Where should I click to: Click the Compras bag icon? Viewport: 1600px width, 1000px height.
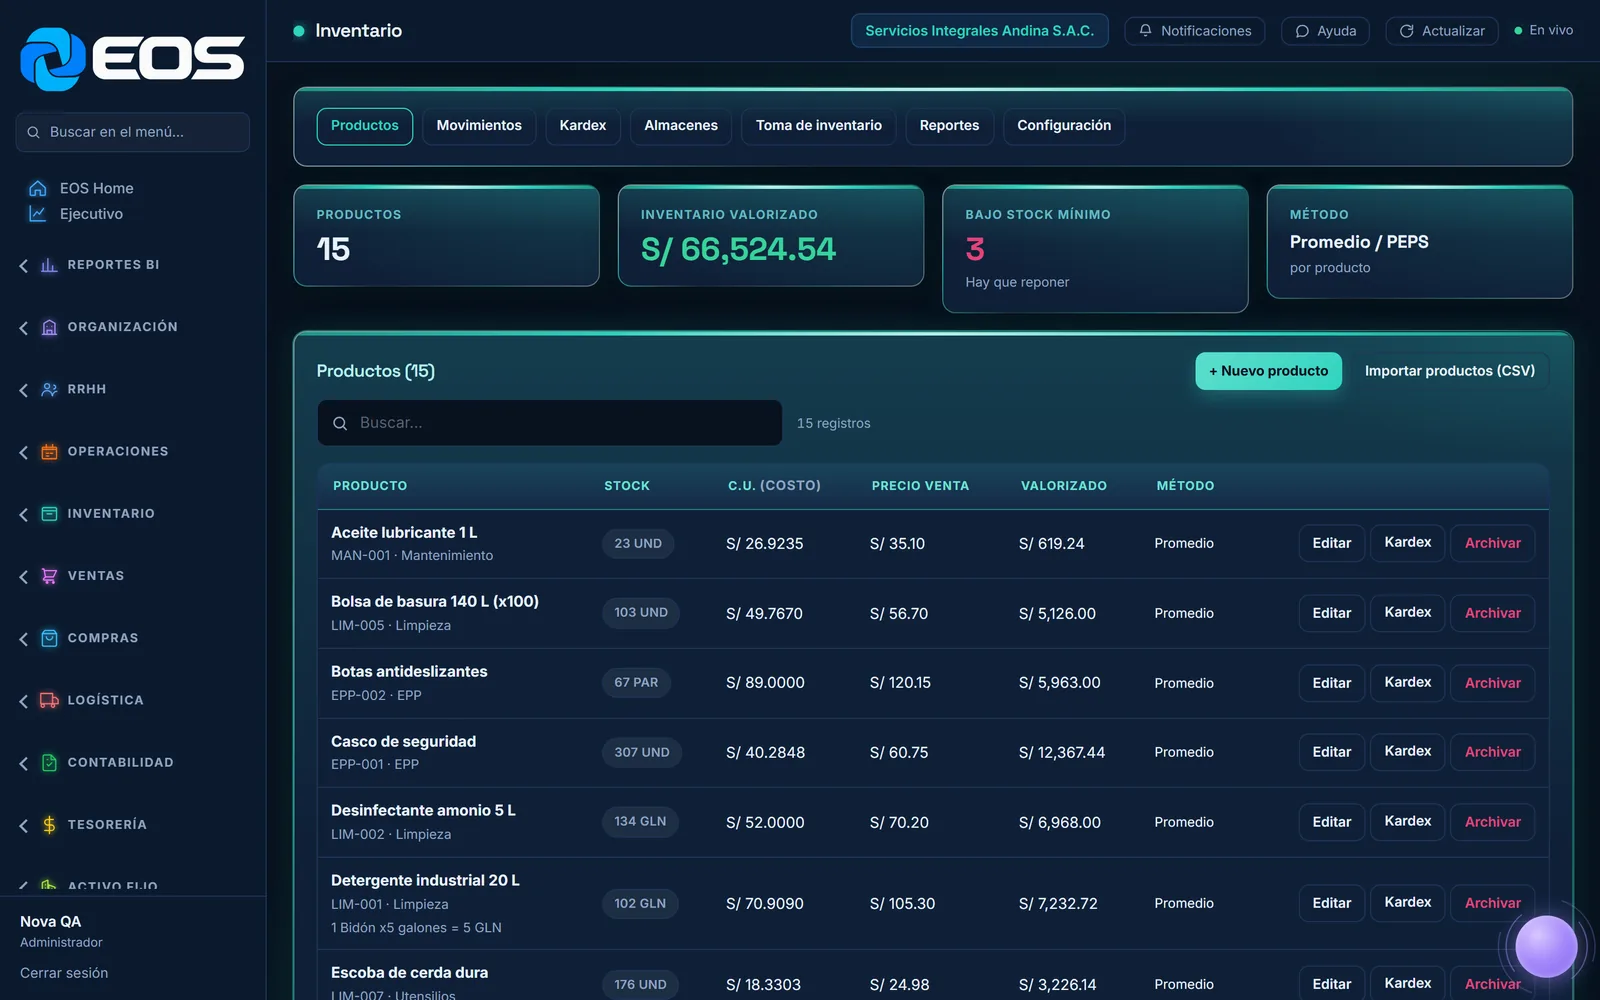[x=49, y=638]
